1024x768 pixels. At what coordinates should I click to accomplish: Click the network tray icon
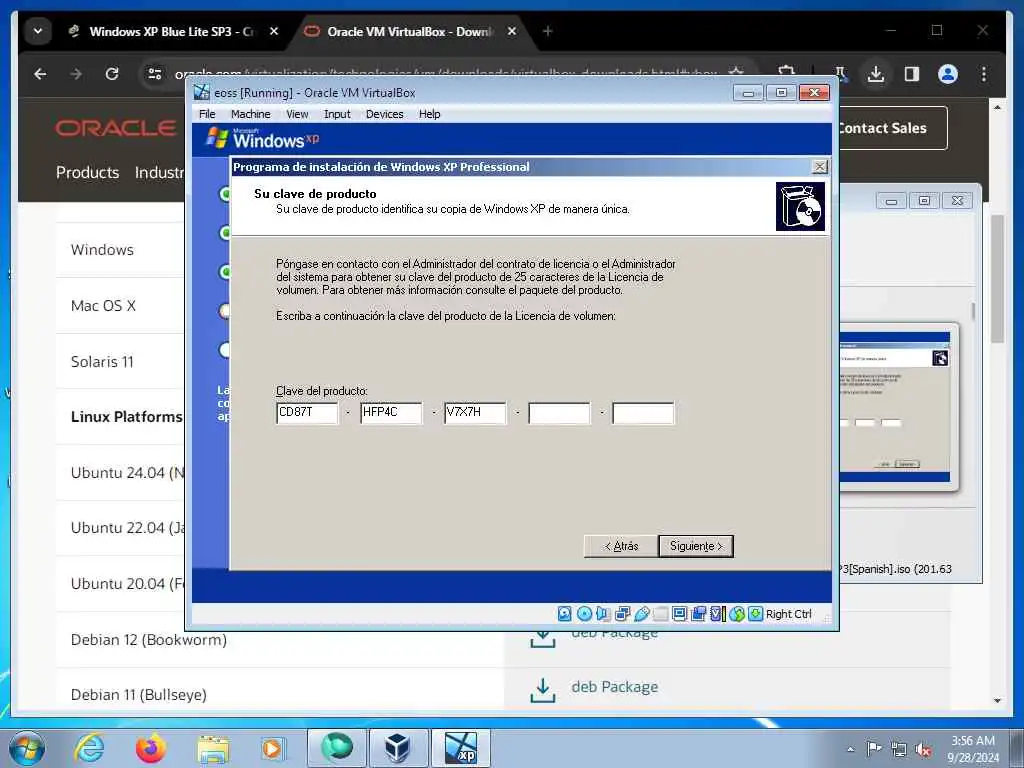tap(899, 750)
